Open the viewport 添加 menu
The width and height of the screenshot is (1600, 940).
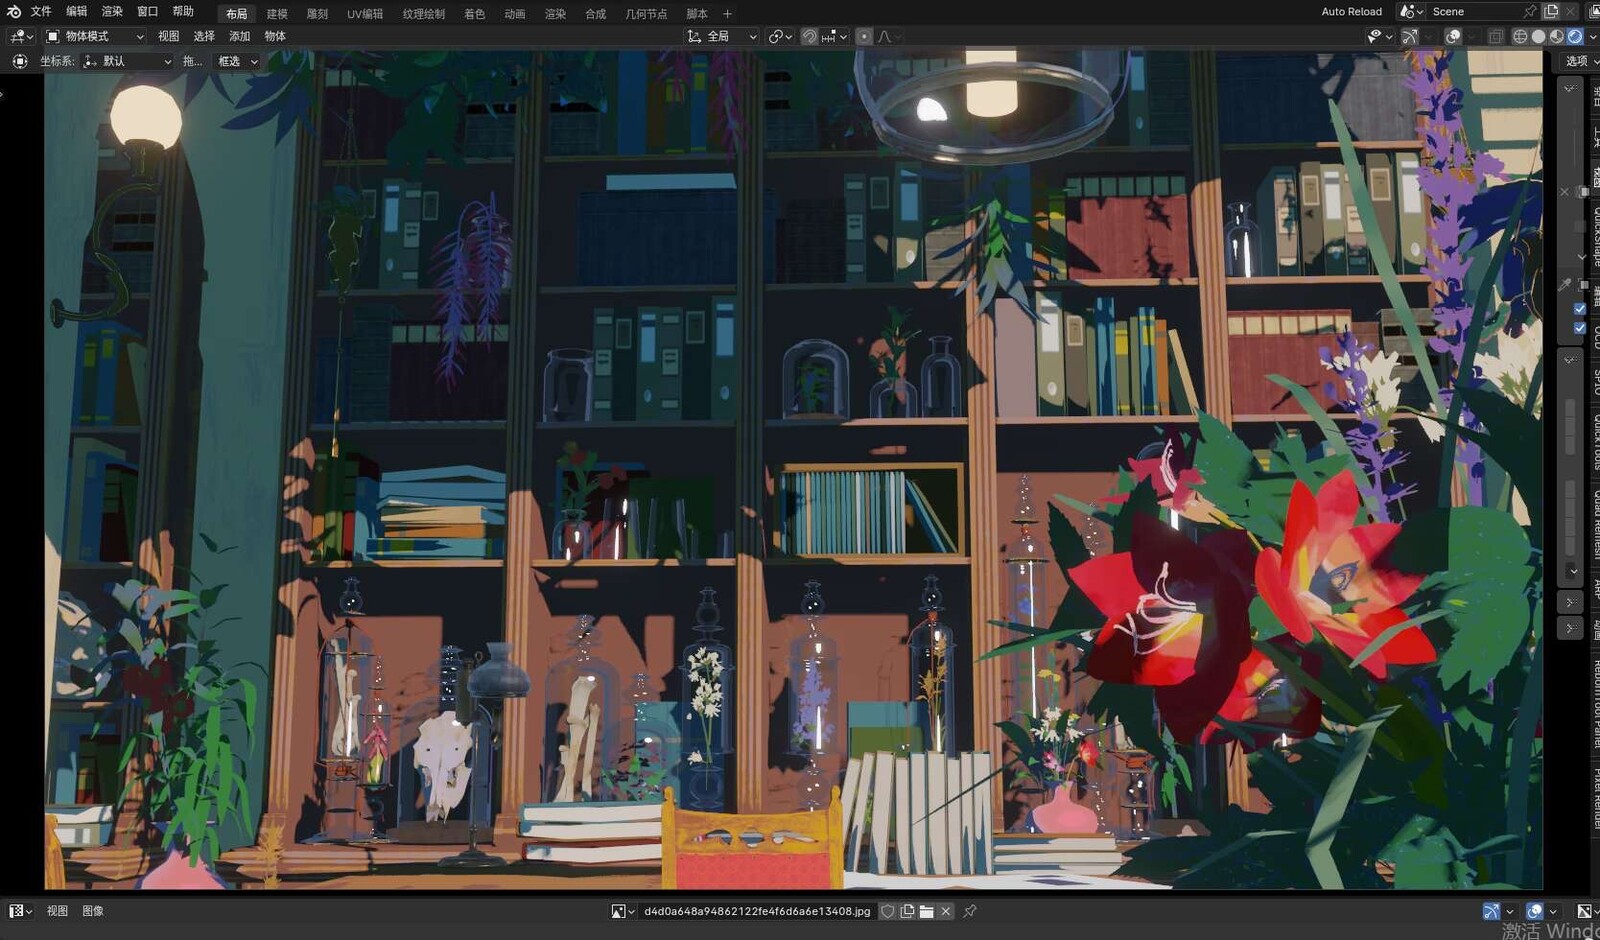(x=240, y=36)
